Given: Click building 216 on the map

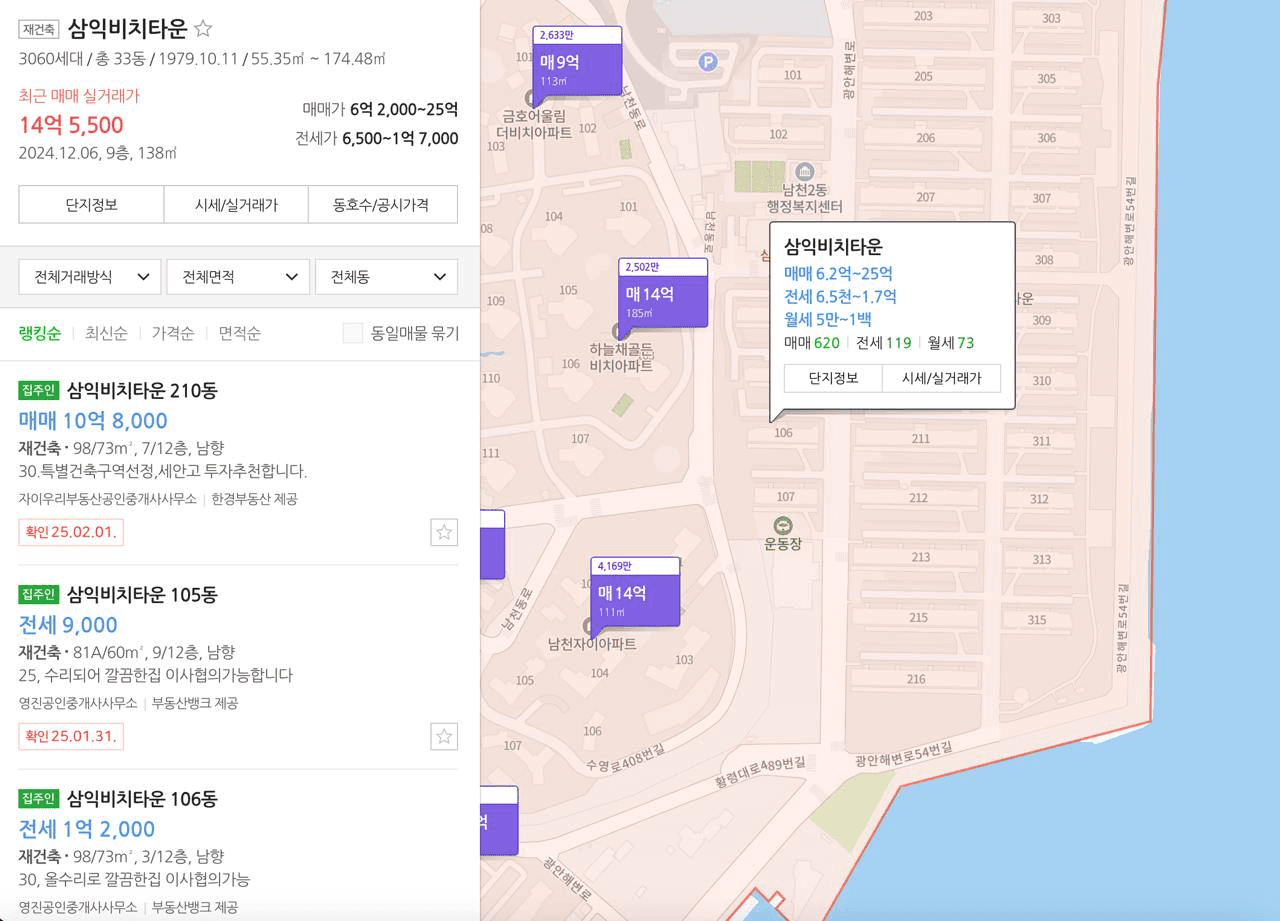Looking at the screenshot, I should click(916, 679).
